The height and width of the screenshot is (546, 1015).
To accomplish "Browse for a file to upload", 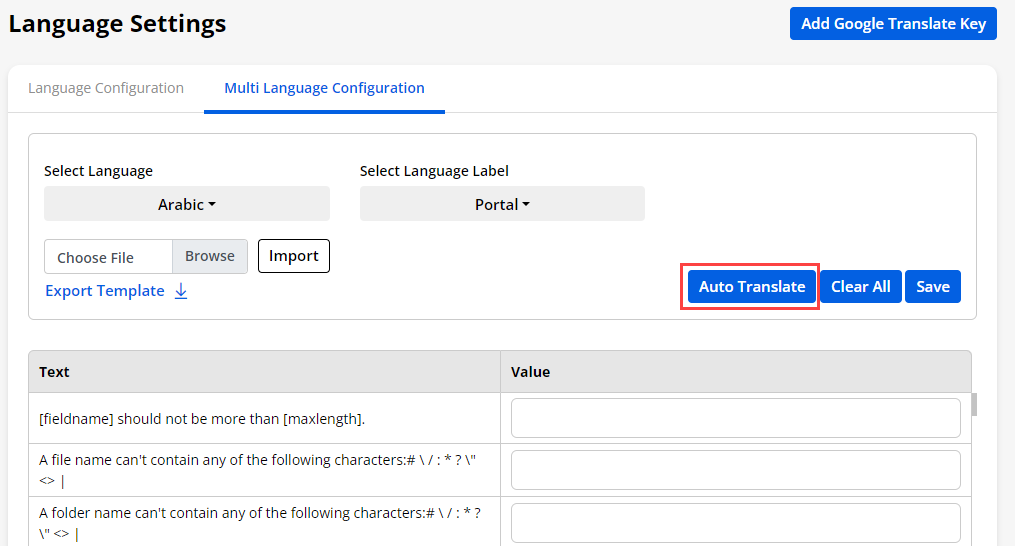I will 210,256.
